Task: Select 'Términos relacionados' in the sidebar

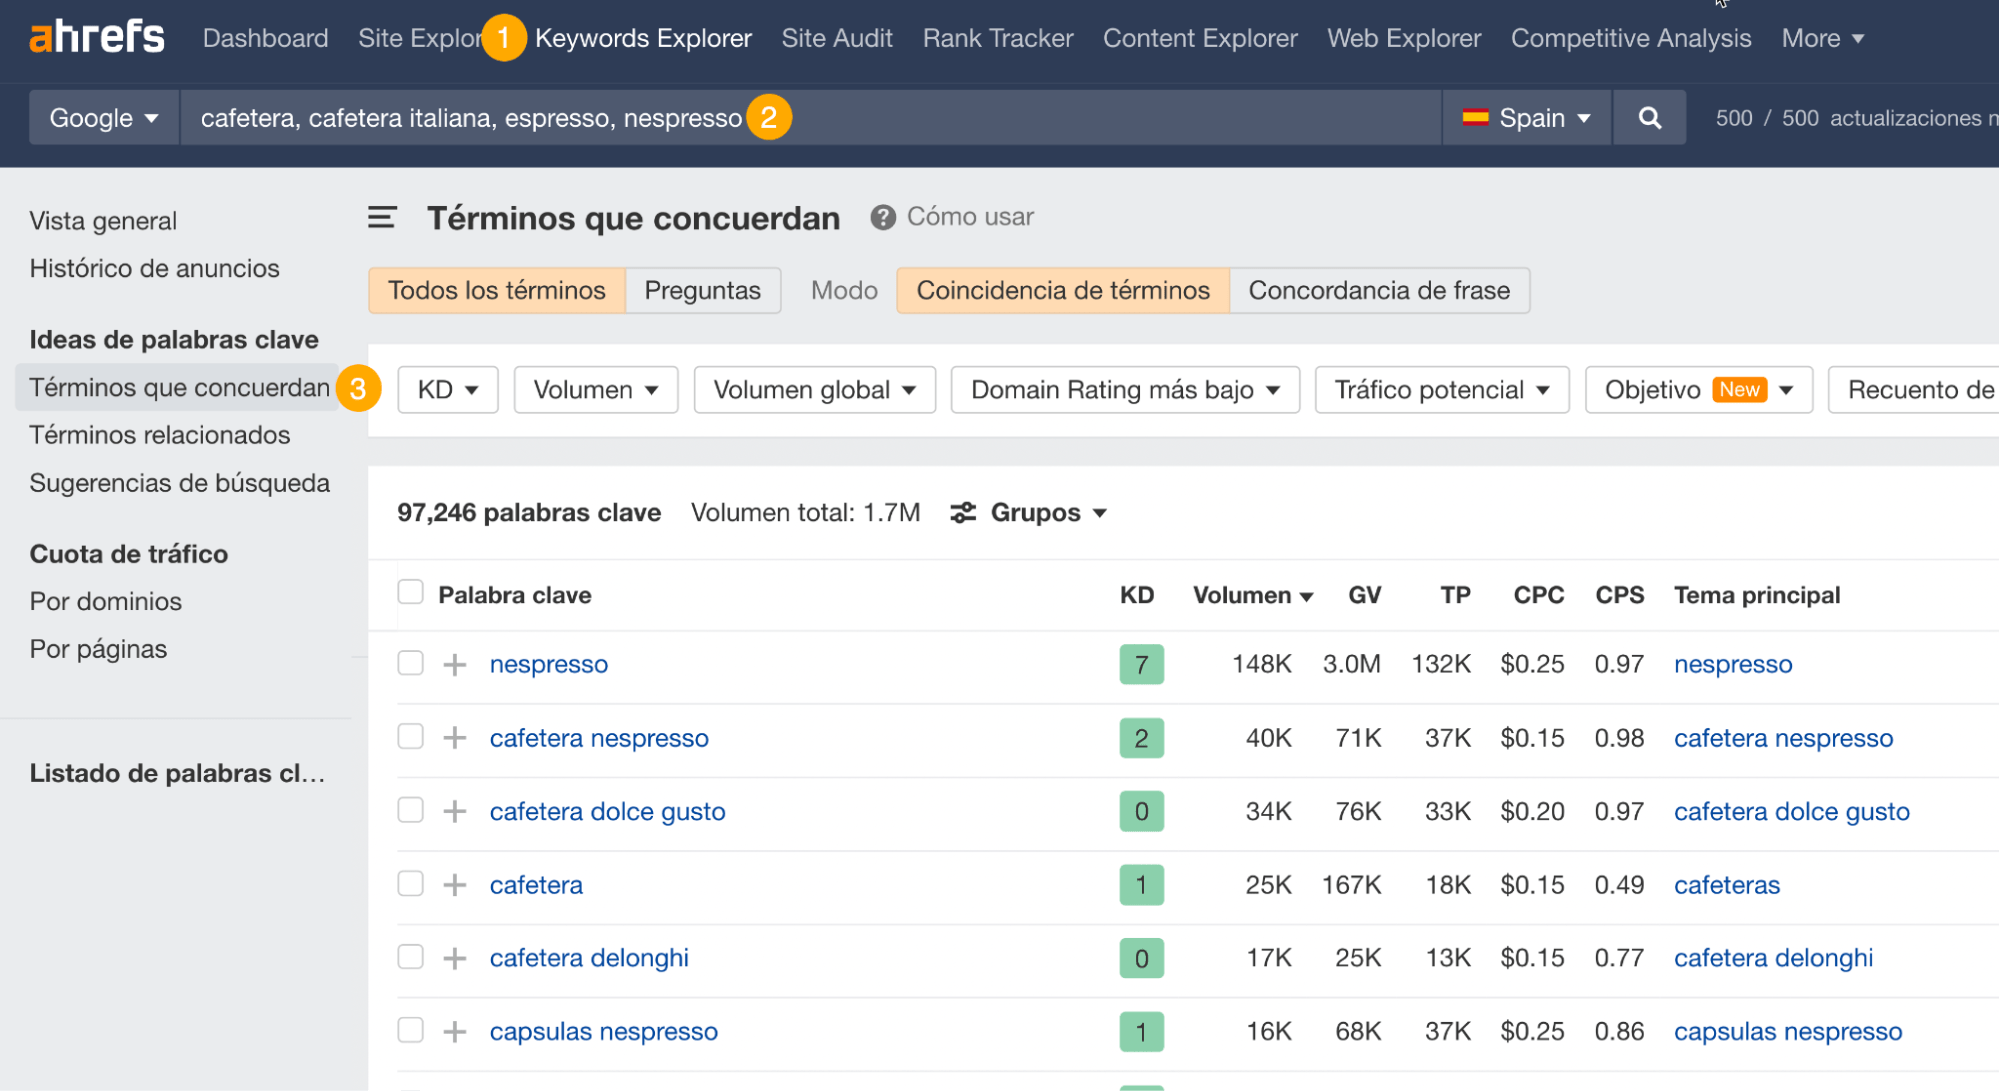Action: coord(160,435)
